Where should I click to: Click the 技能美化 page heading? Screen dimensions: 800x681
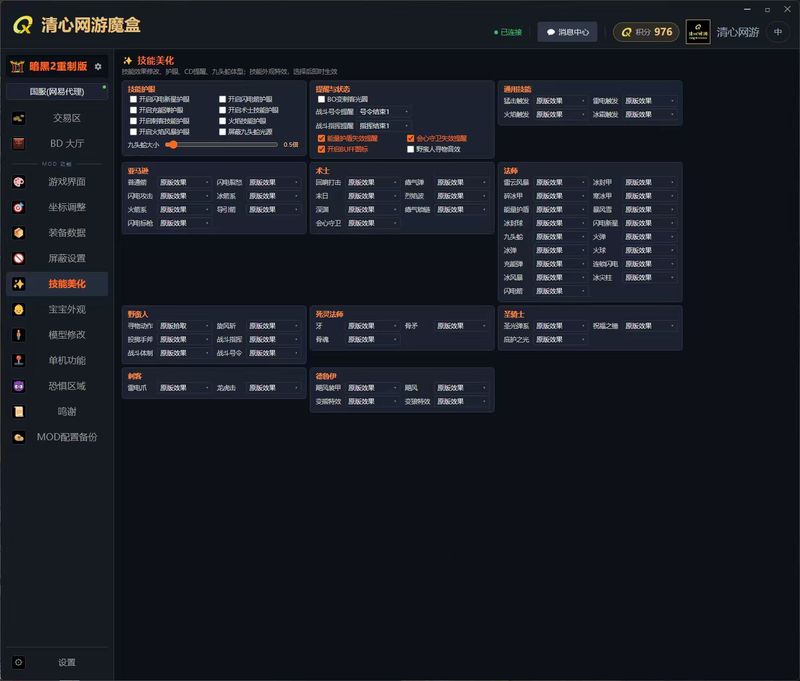click(x=156, y=61)
